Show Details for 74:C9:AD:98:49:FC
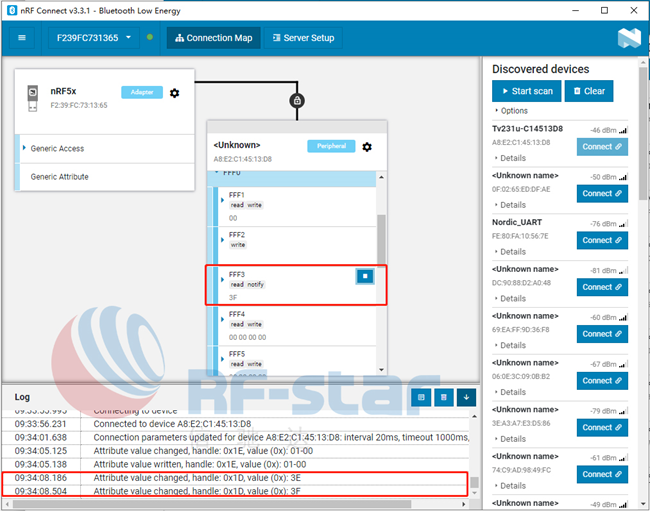650x511 pixels. (x=510, y=486)
